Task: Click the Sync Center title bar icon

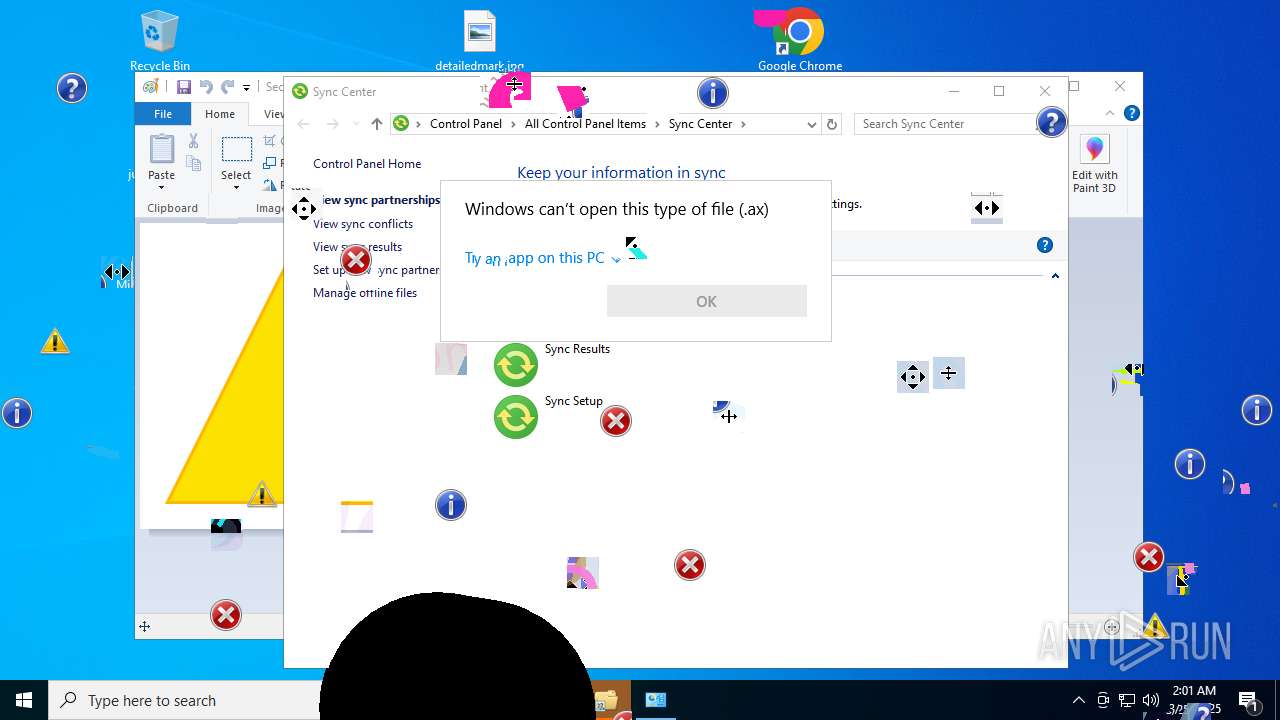Action: [x=299, y=91]
